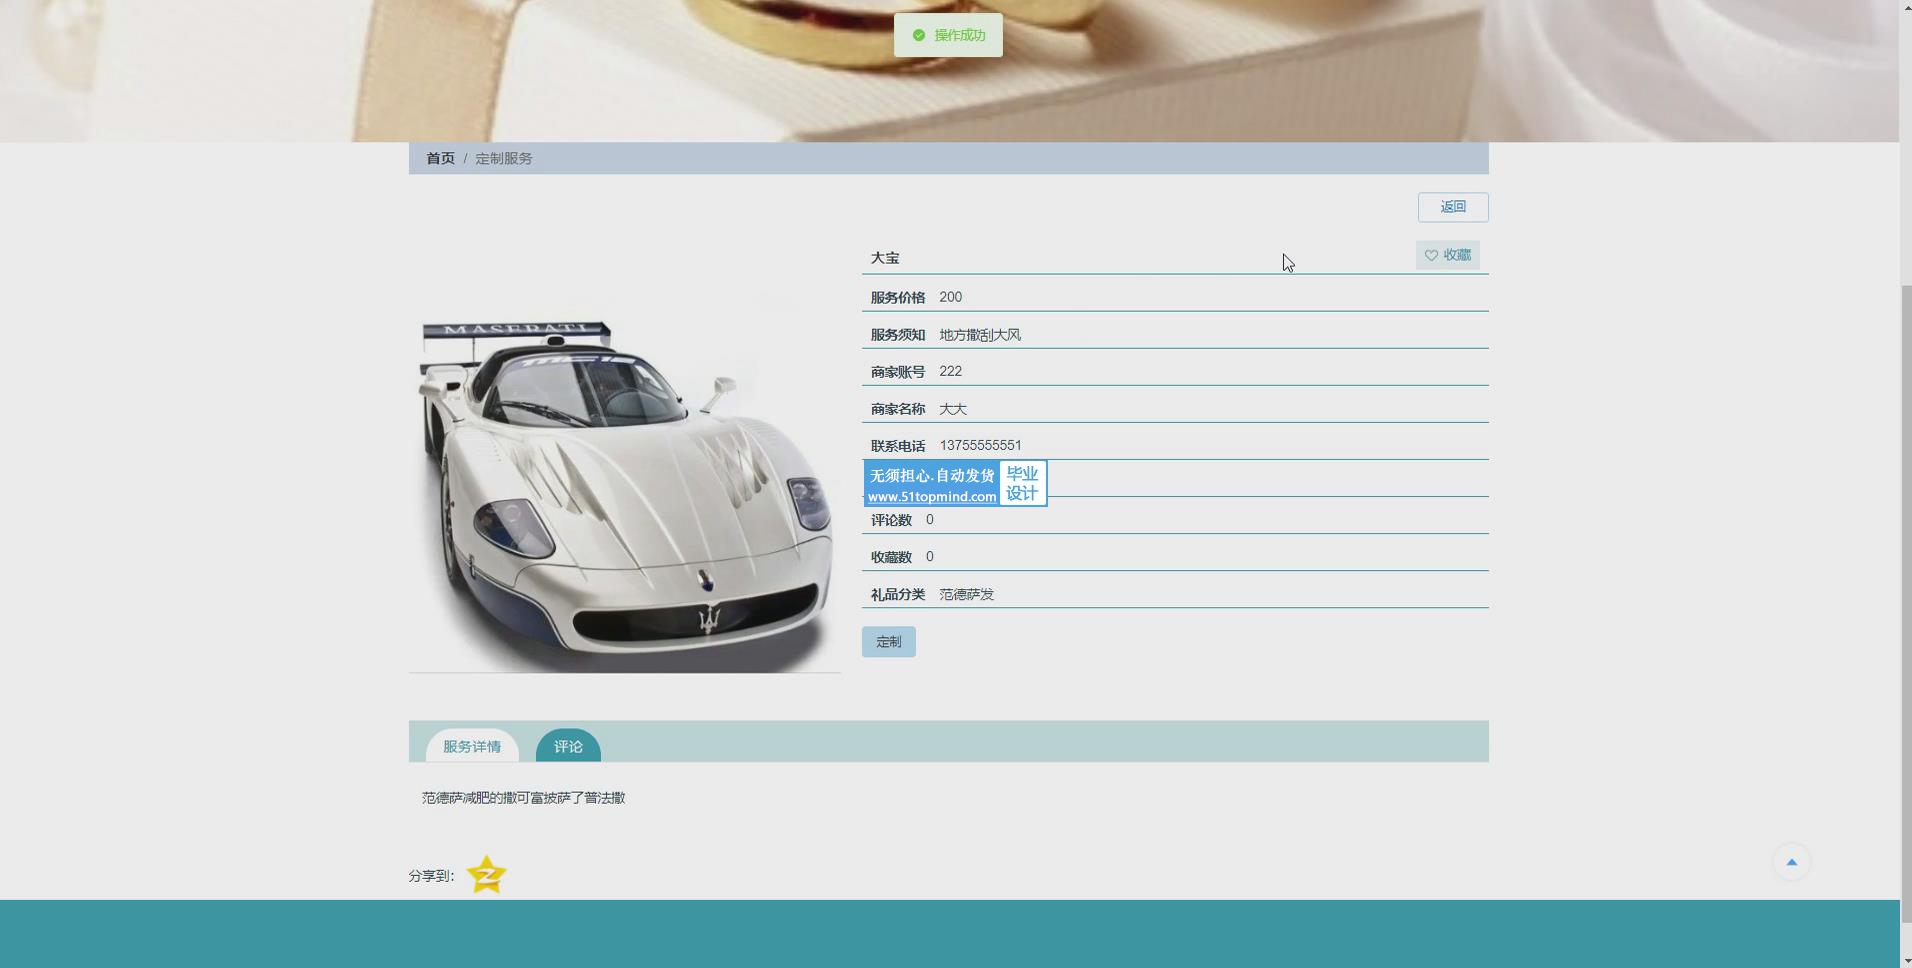Click the phone number 13755555551
Viewport: 1912px width, 968px height.
point(980,446)
